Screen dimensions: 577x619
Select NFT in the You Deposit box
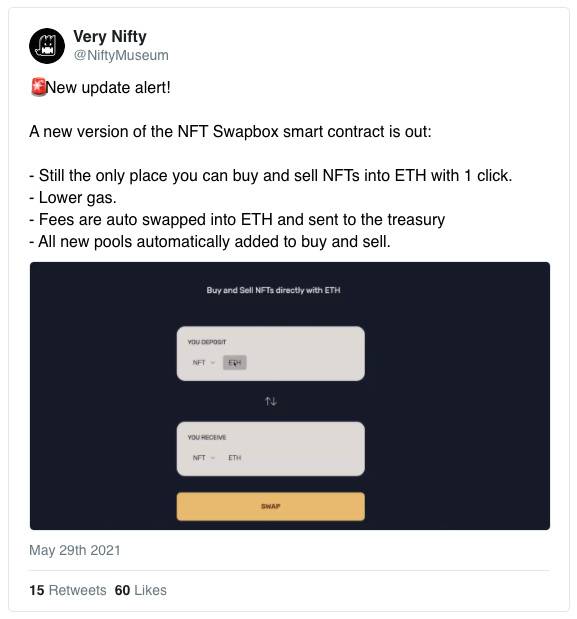click(x=199, y=362)
